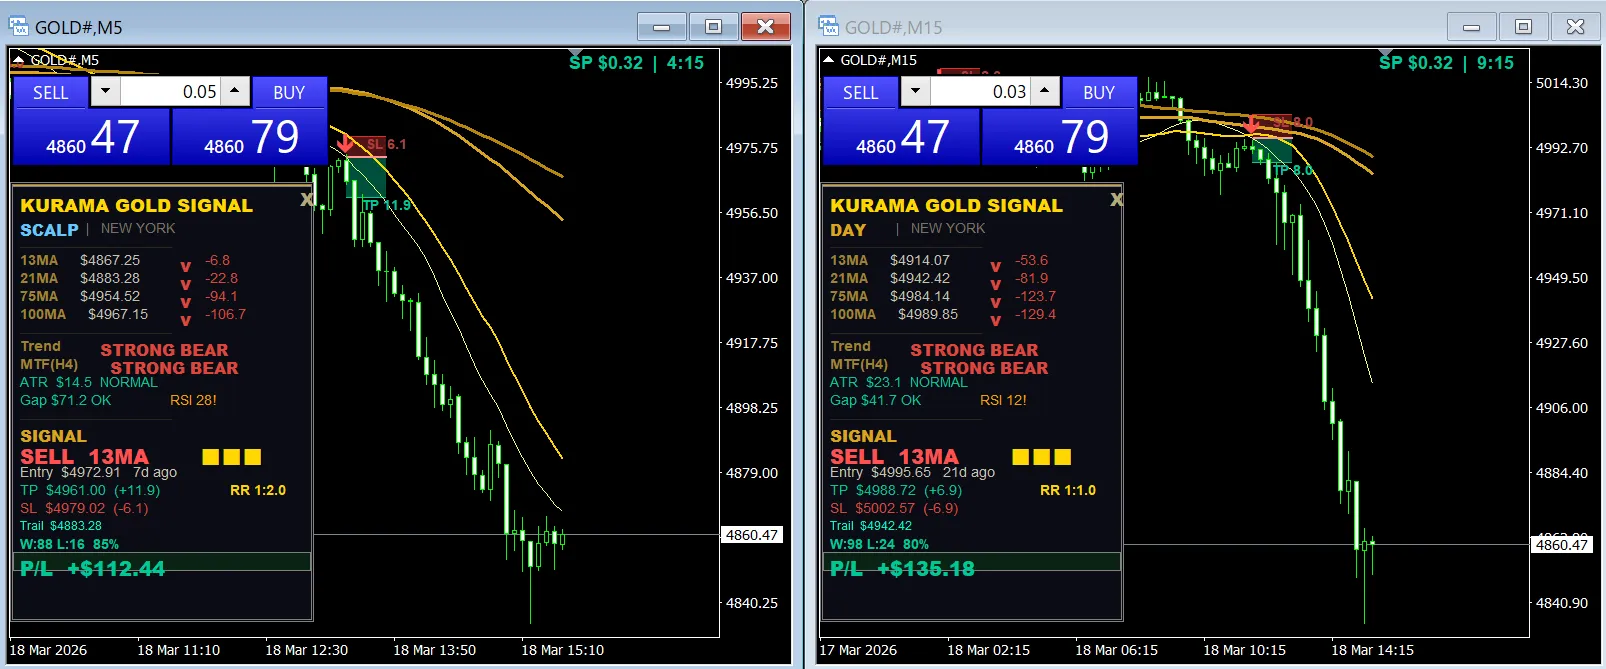Collapse one-click trading panel on M15 chart
Screen dimensions: 1606x669
(828, 60)
